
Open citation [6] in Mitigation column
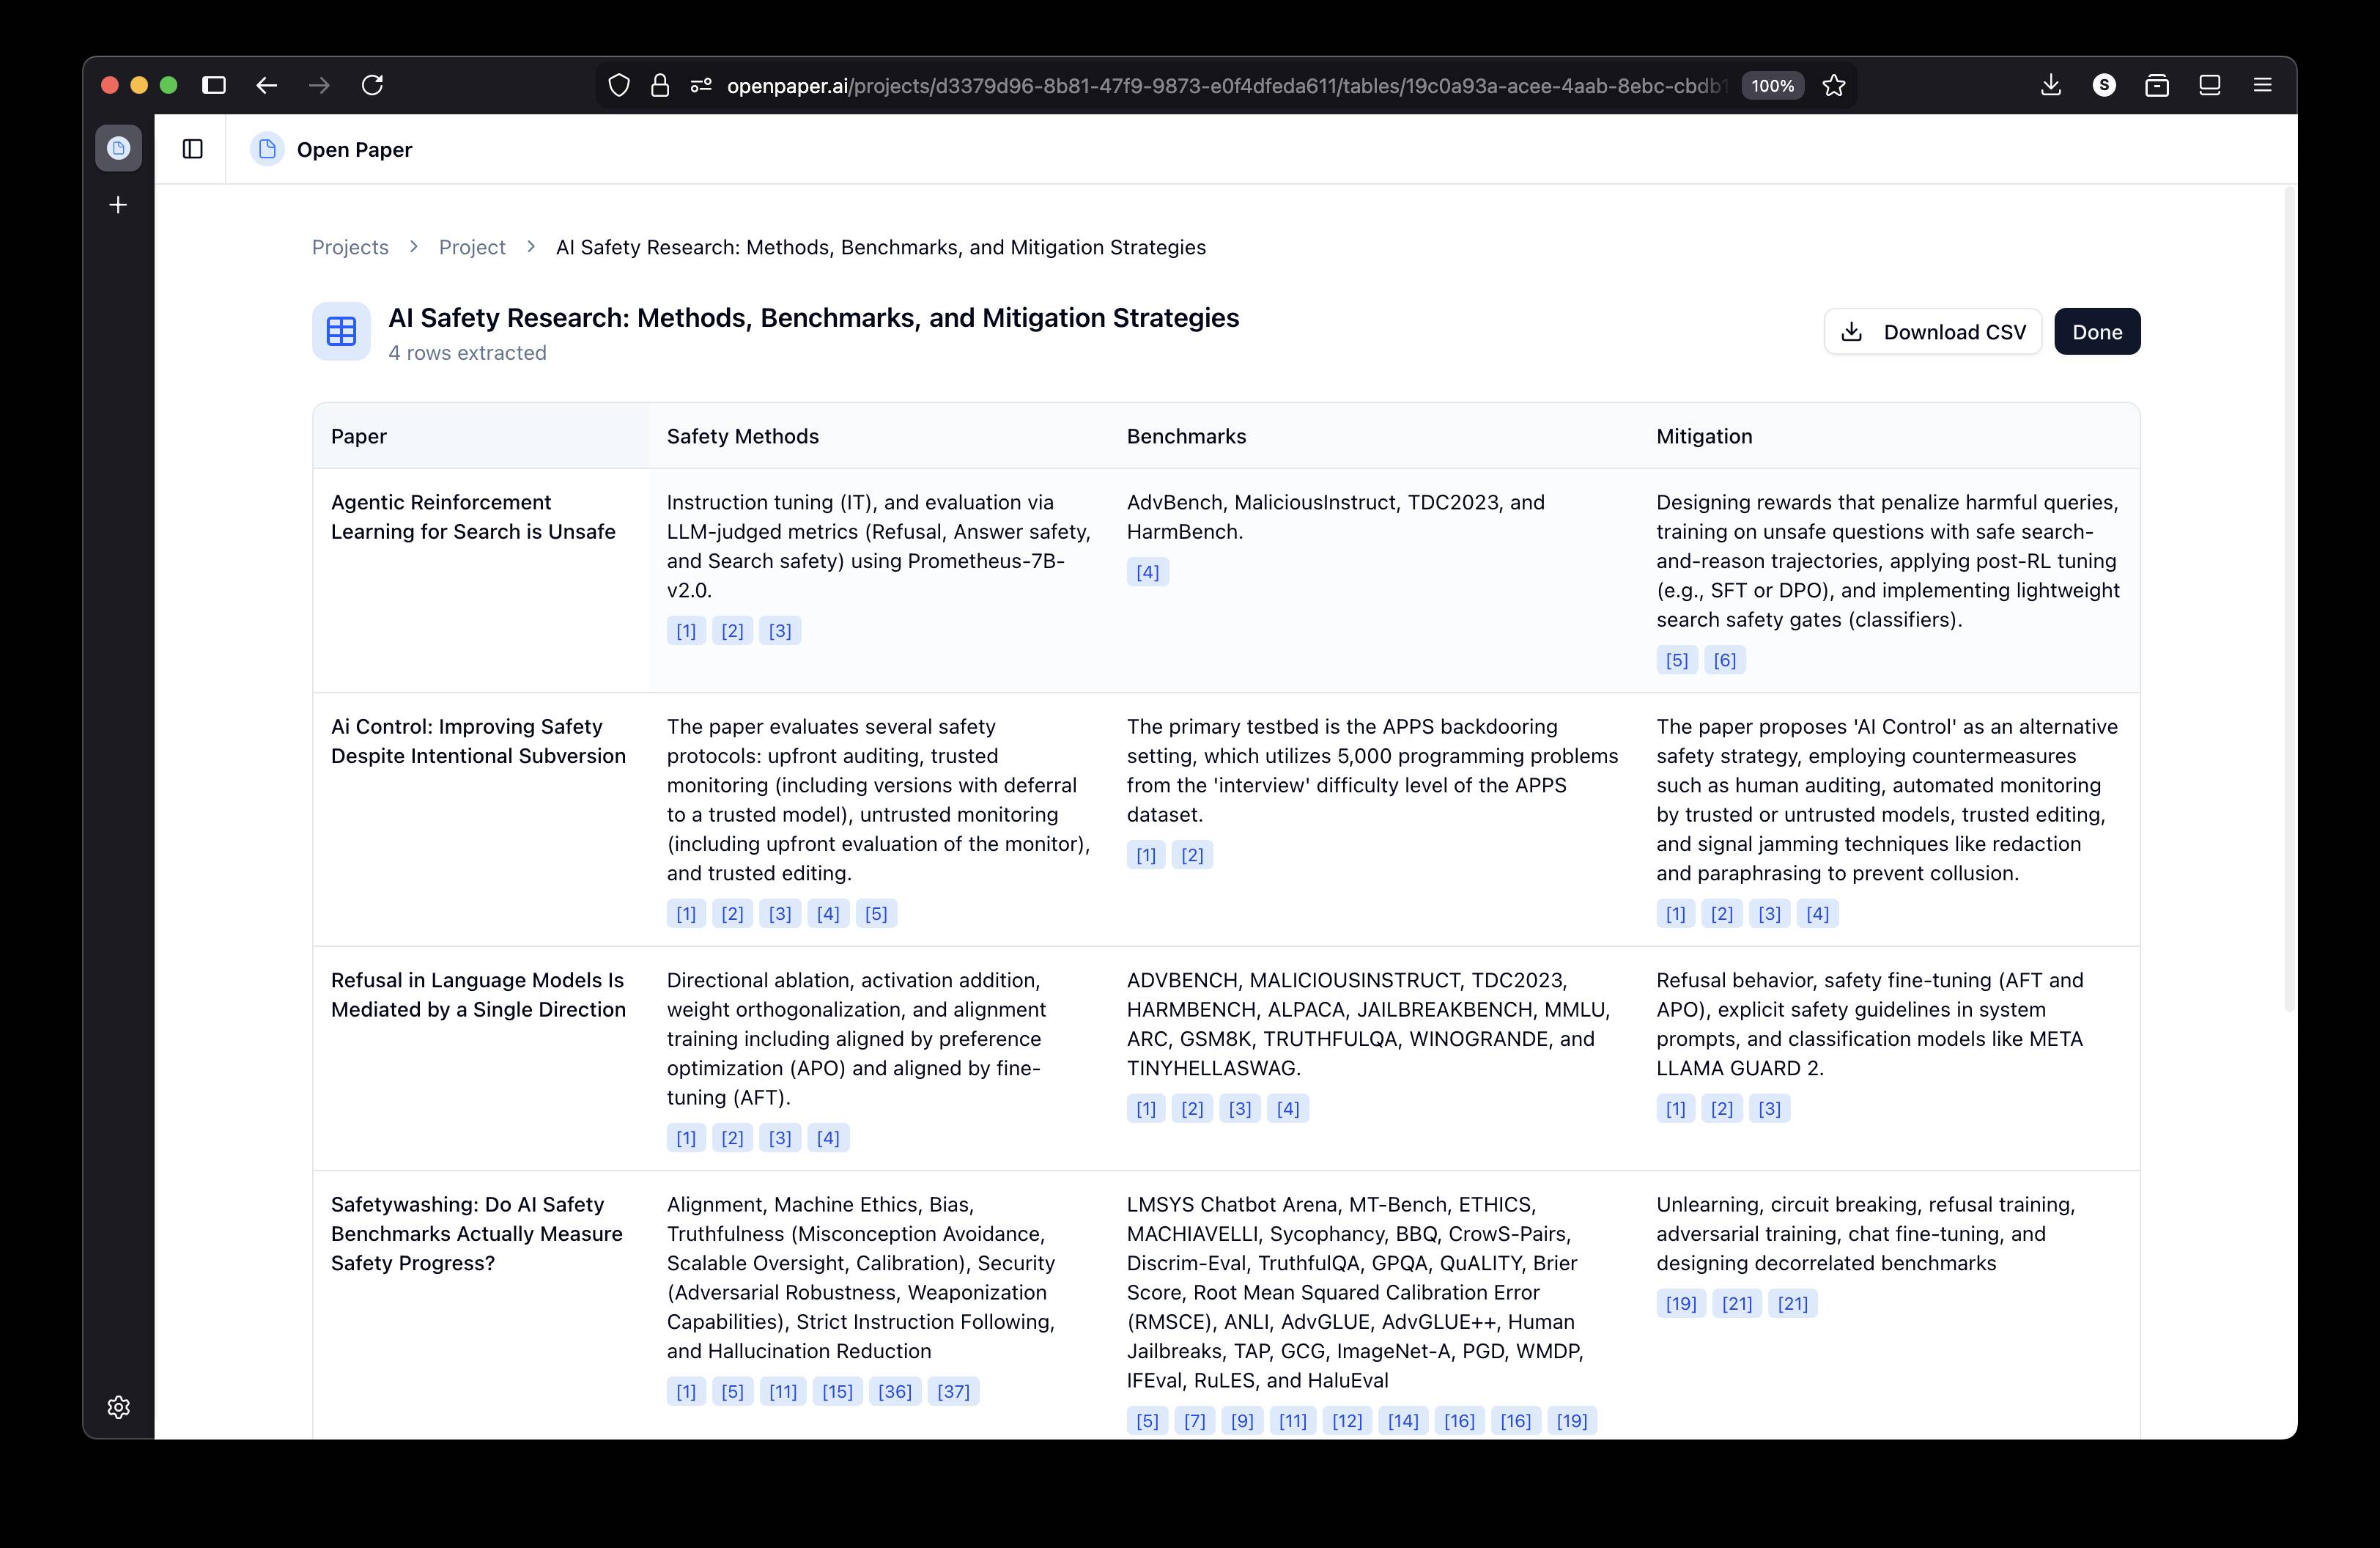1724,660
